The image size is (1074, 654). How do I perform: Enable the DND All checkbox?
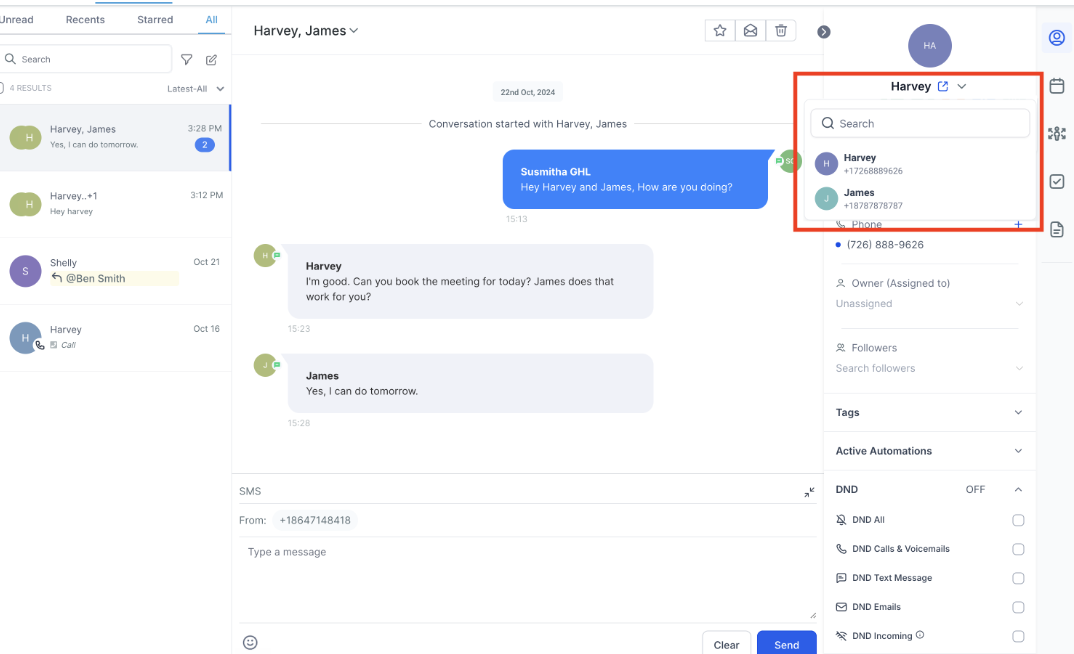click(1018, 520)
